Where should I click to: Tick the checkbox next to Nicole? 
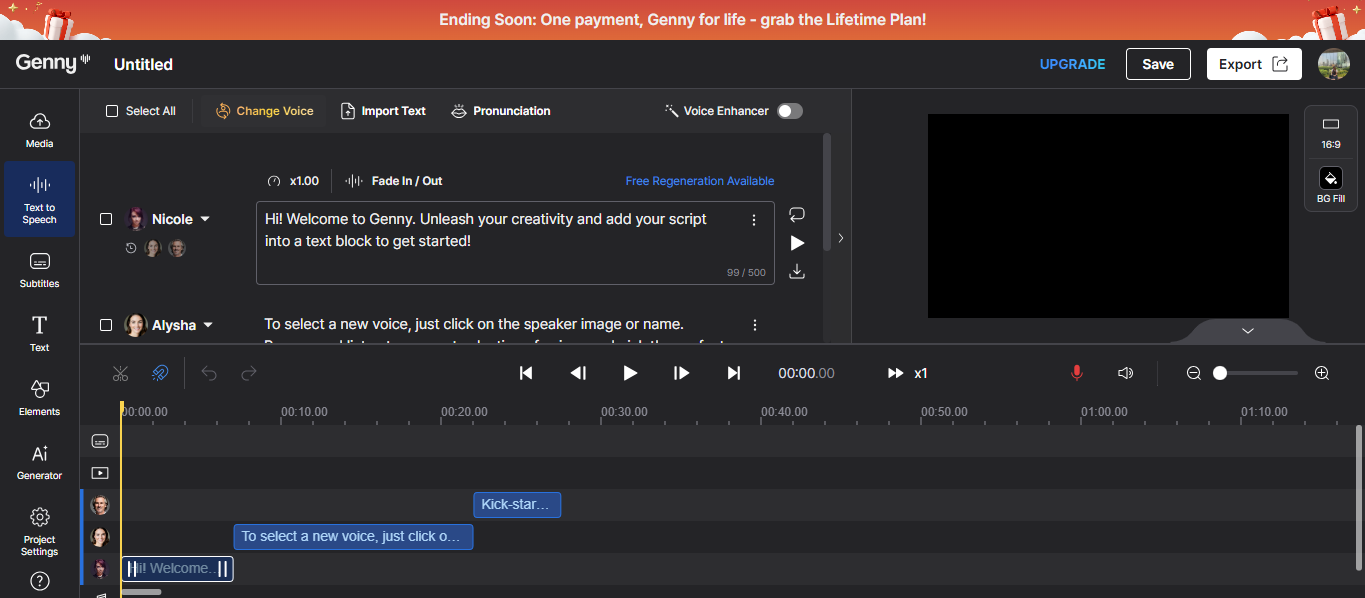click(x=106, y=219)
